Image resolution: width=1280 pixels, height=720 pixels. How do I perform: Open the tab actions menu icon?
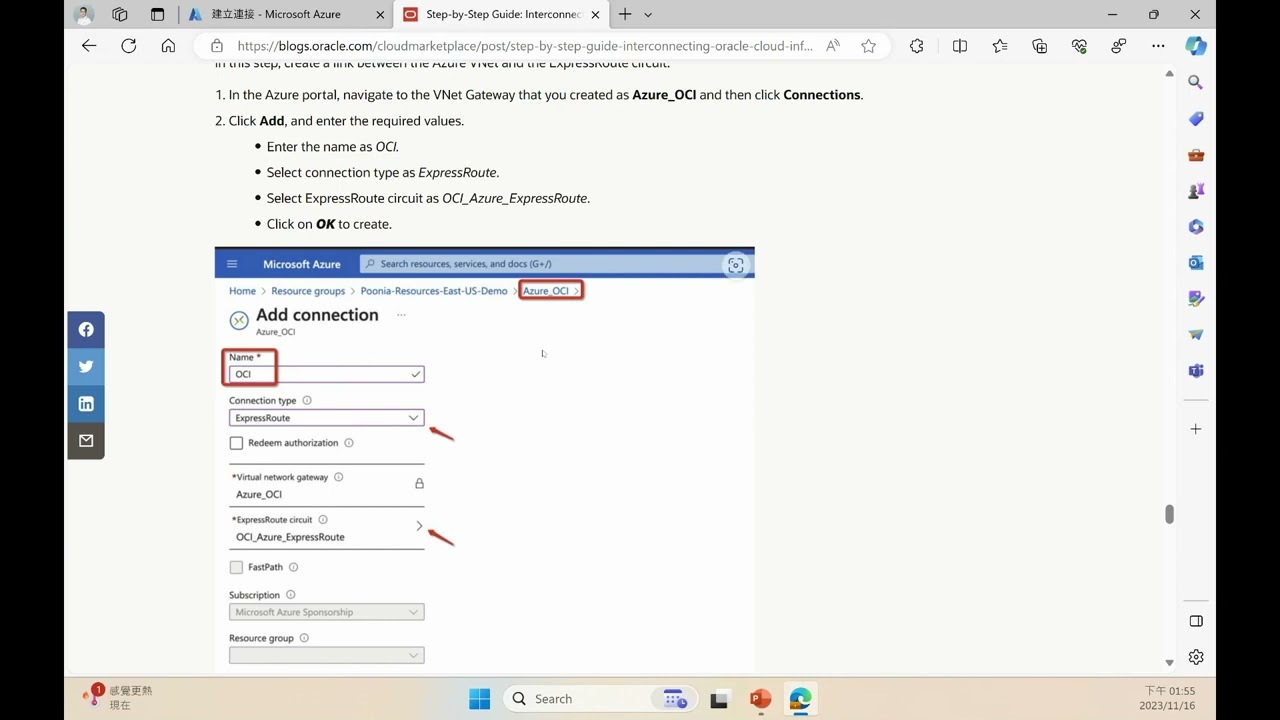tap(157, 15)
